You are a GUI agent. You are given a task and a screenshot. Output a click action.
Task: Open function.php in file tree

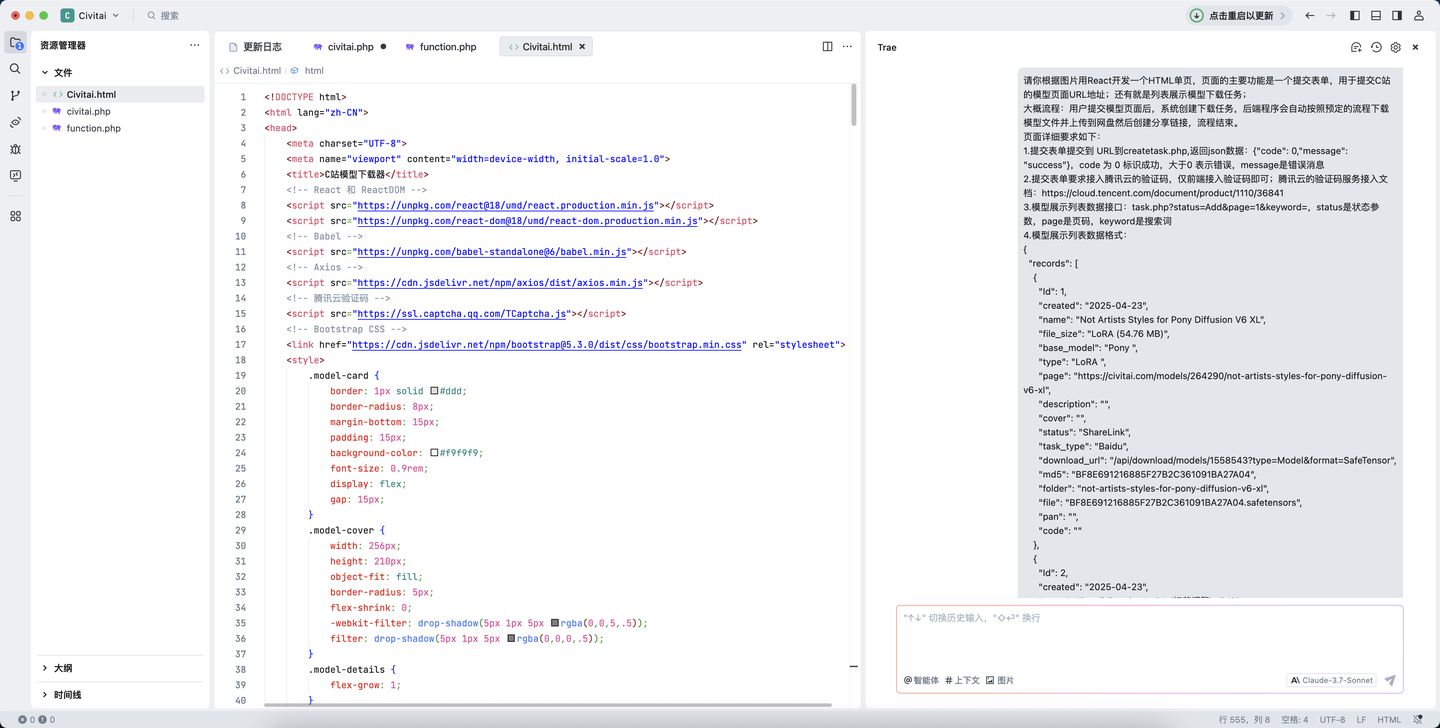(120, 128)
